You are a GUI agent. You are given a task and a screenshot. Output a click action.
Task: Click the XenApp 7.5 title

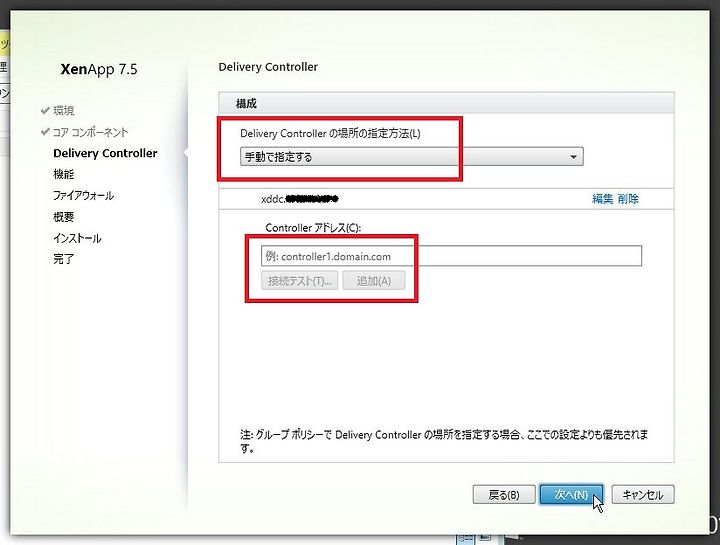pos(99,69)
